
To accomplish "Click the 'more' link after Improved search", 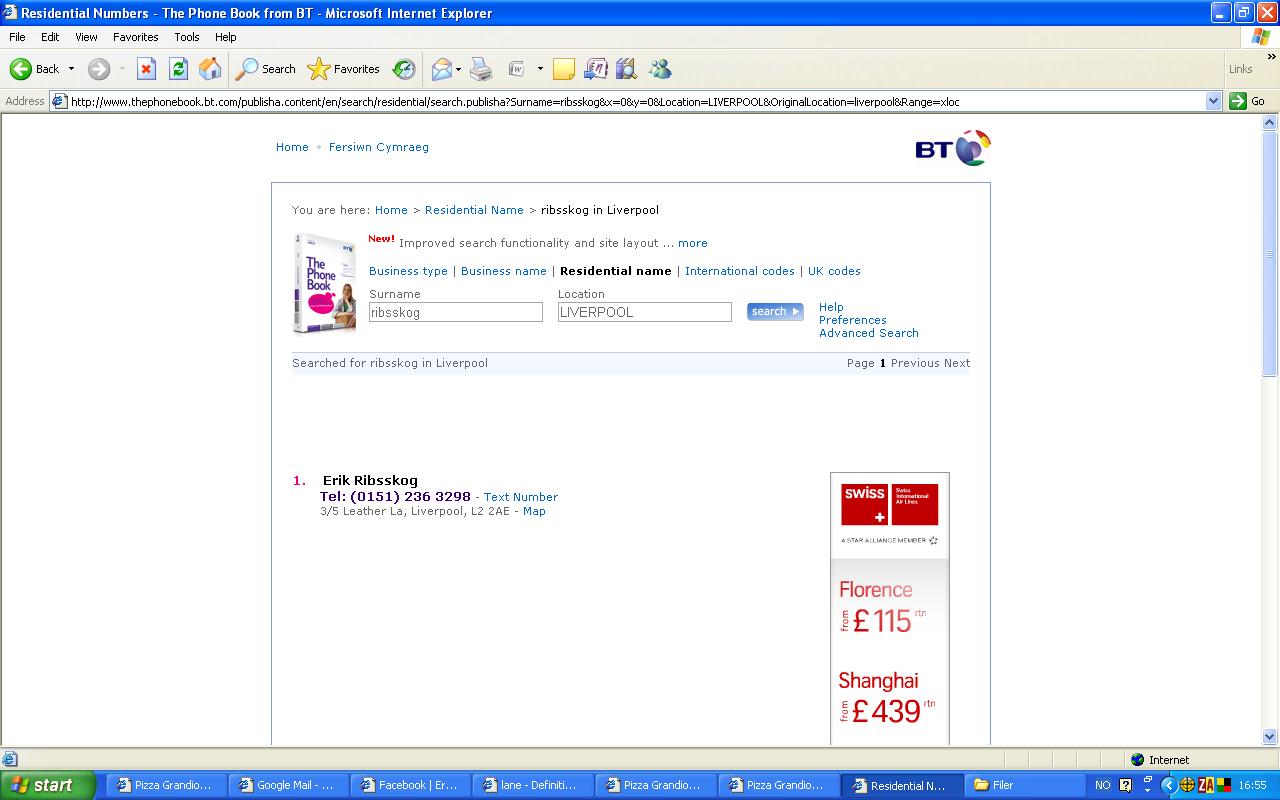I will [693, 243].
